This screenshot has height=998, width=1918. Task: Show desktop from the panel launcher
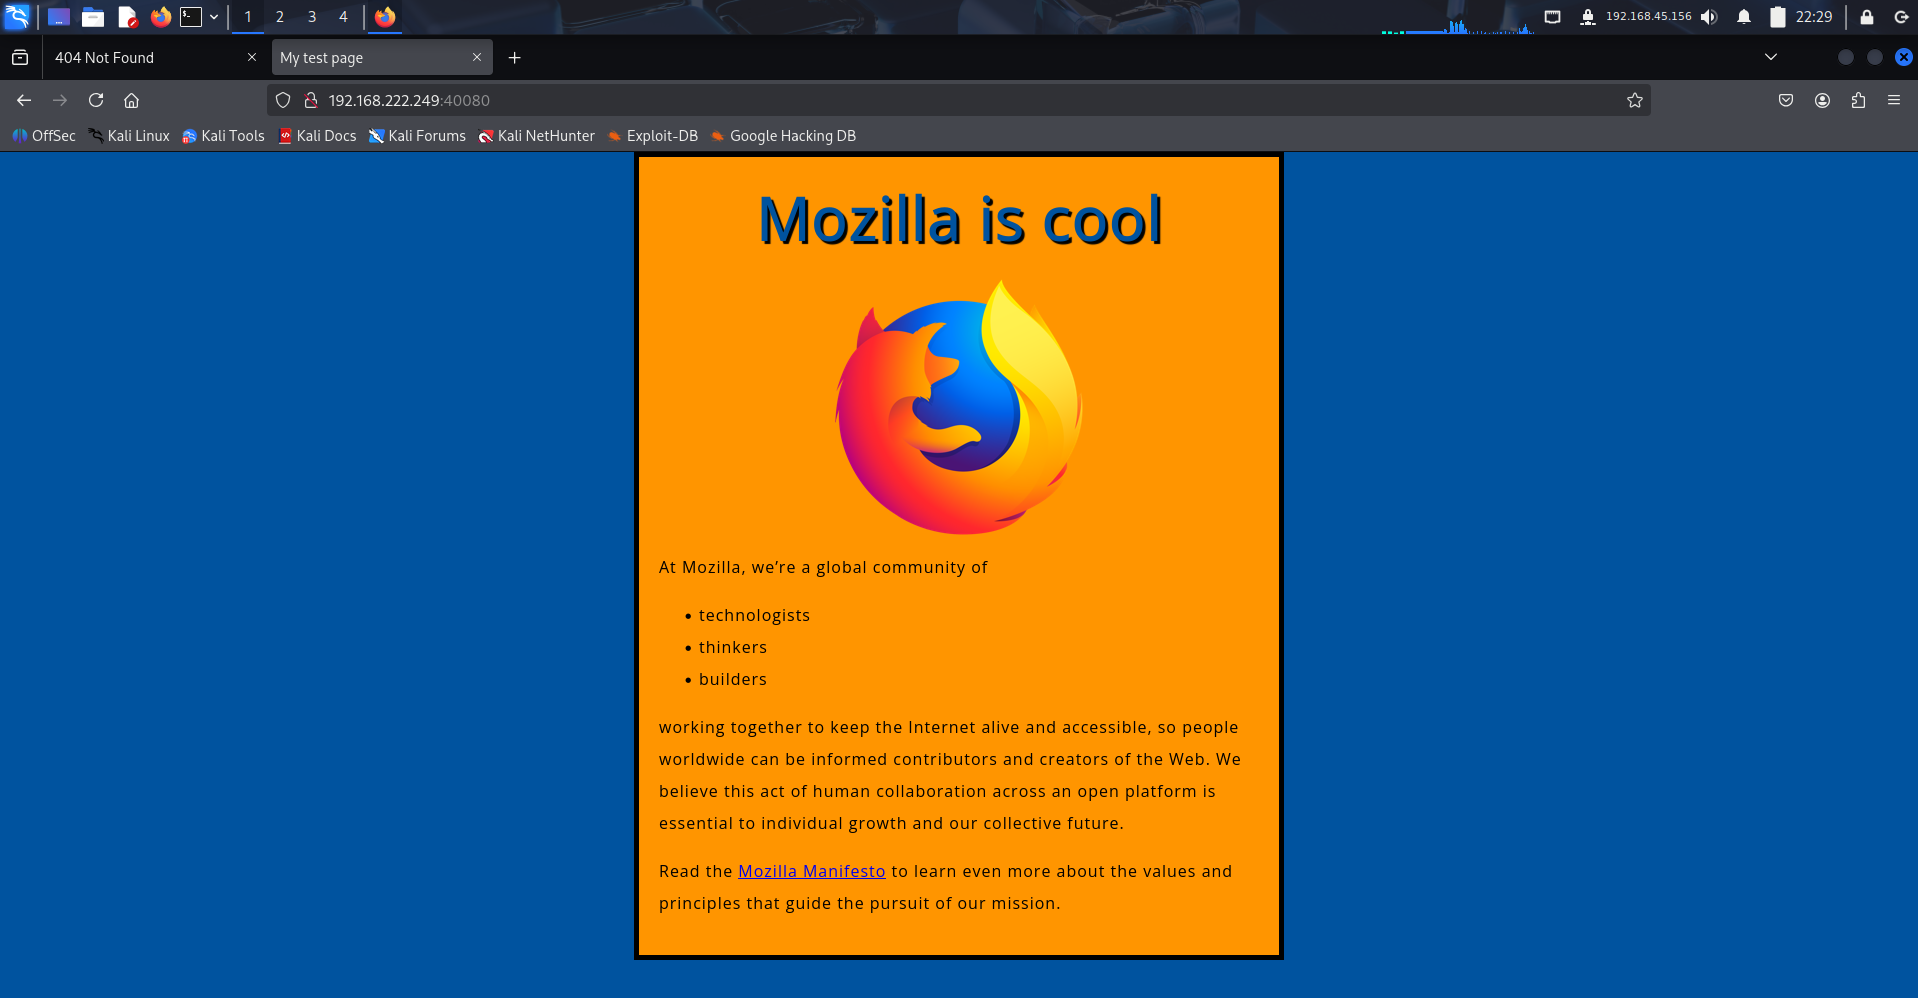(x=59, y=16)
